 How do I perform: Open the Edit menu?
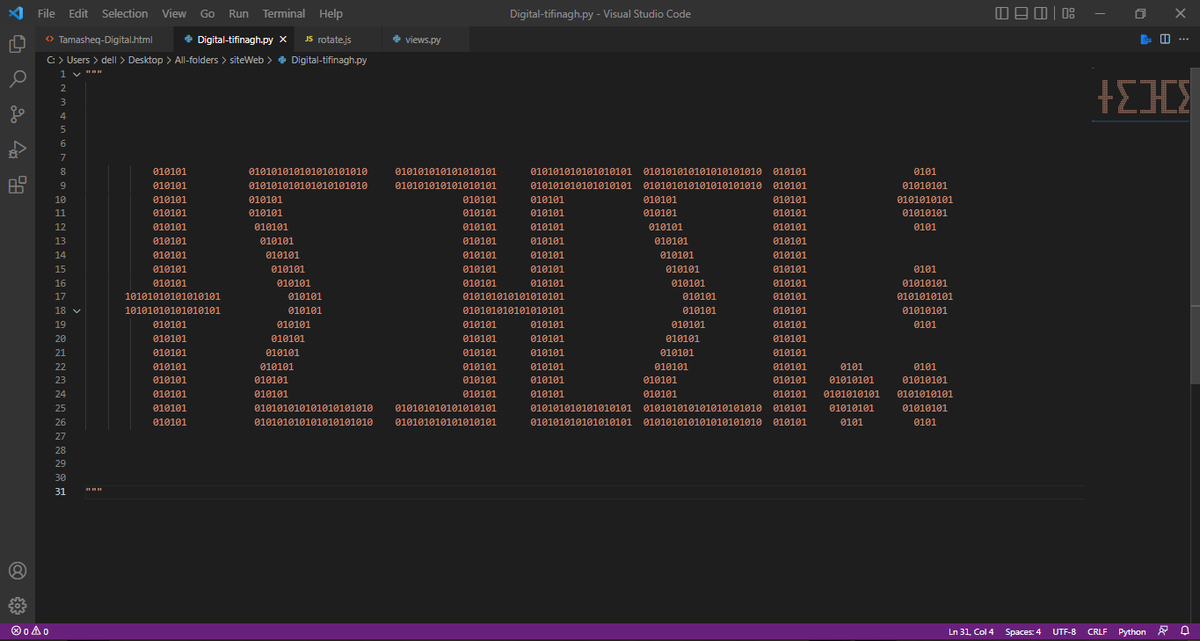(x=79, y=14)
